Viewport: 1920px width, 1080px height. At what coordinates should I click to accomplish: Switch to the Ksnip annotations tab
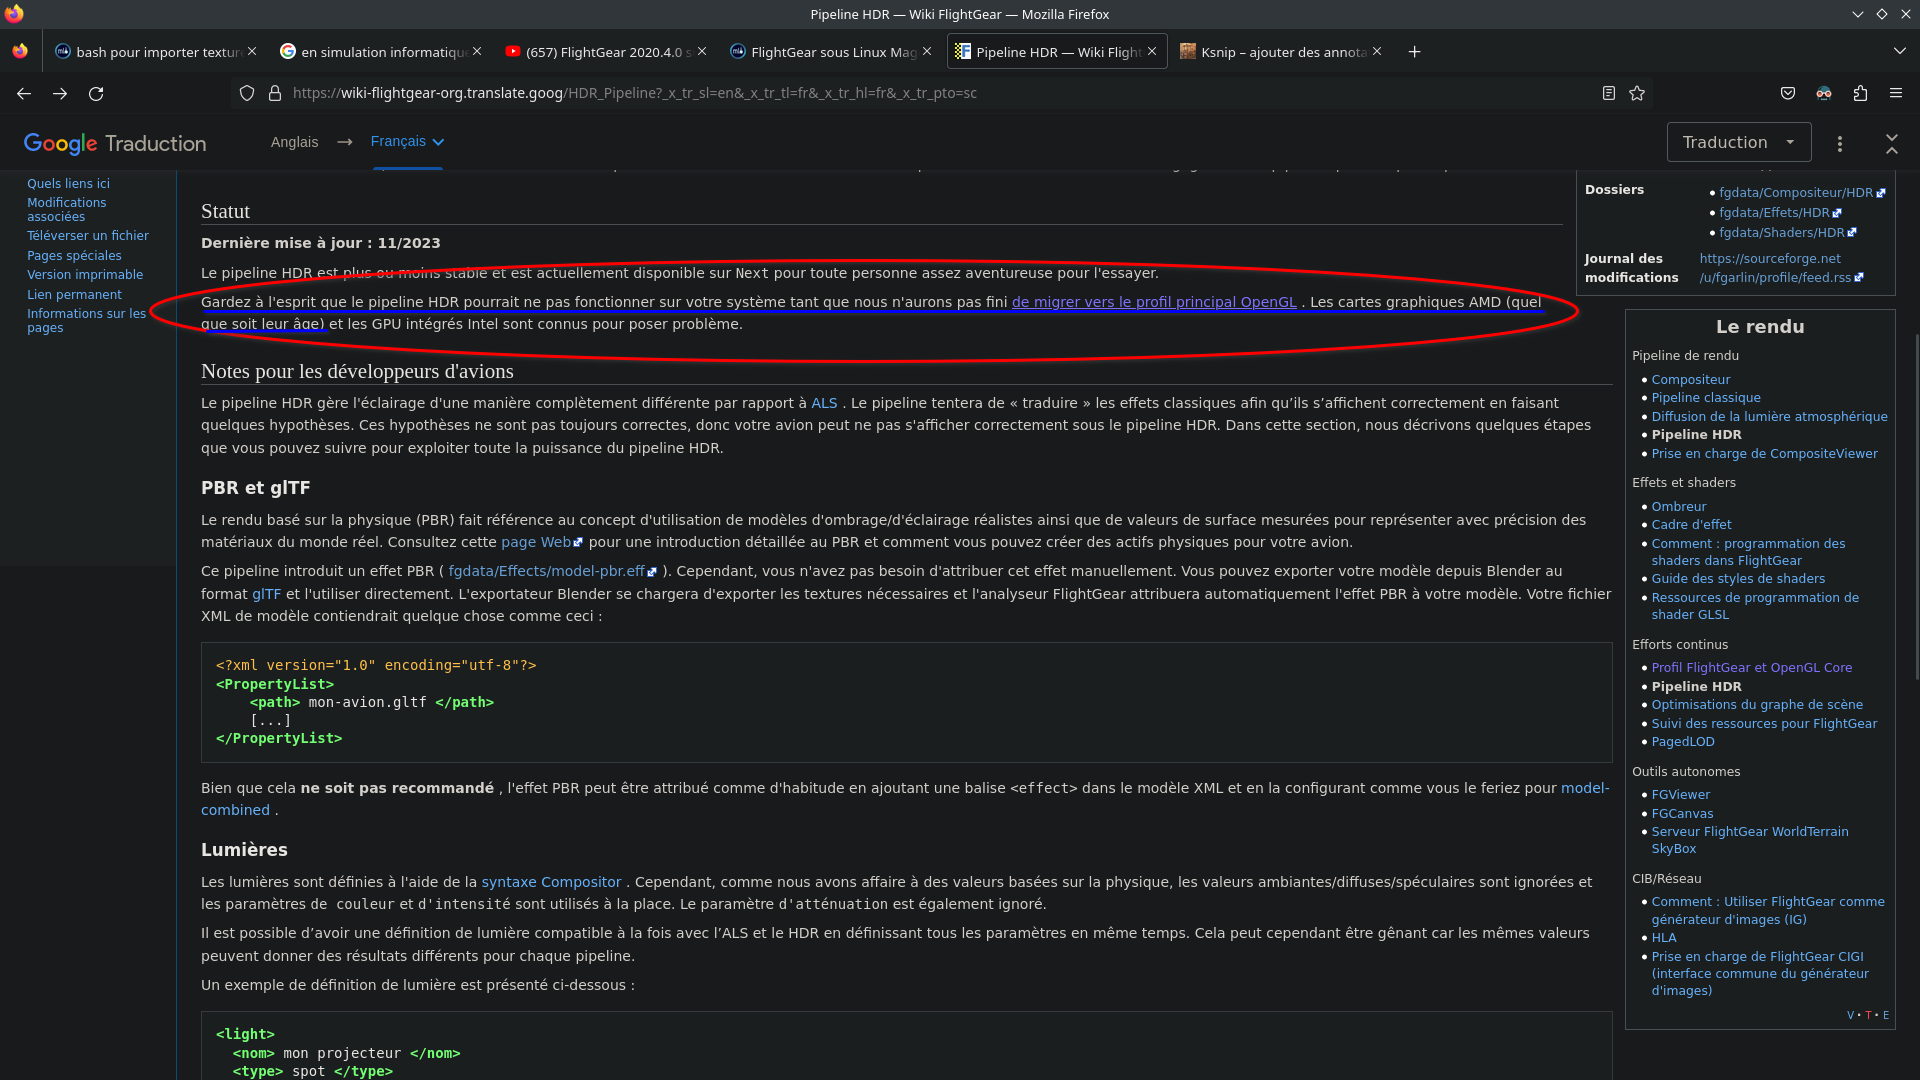(1282, 52)
